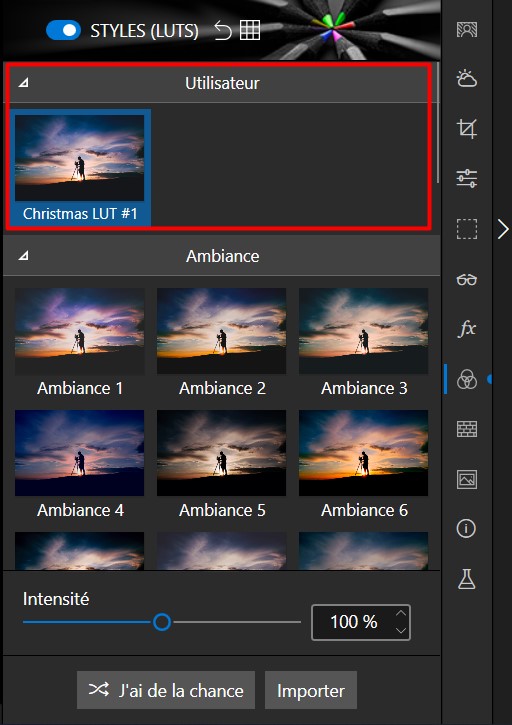Viewport: 512px width, 725px height.
Task: Open the image information (i) icon
Action: [466, 528]
